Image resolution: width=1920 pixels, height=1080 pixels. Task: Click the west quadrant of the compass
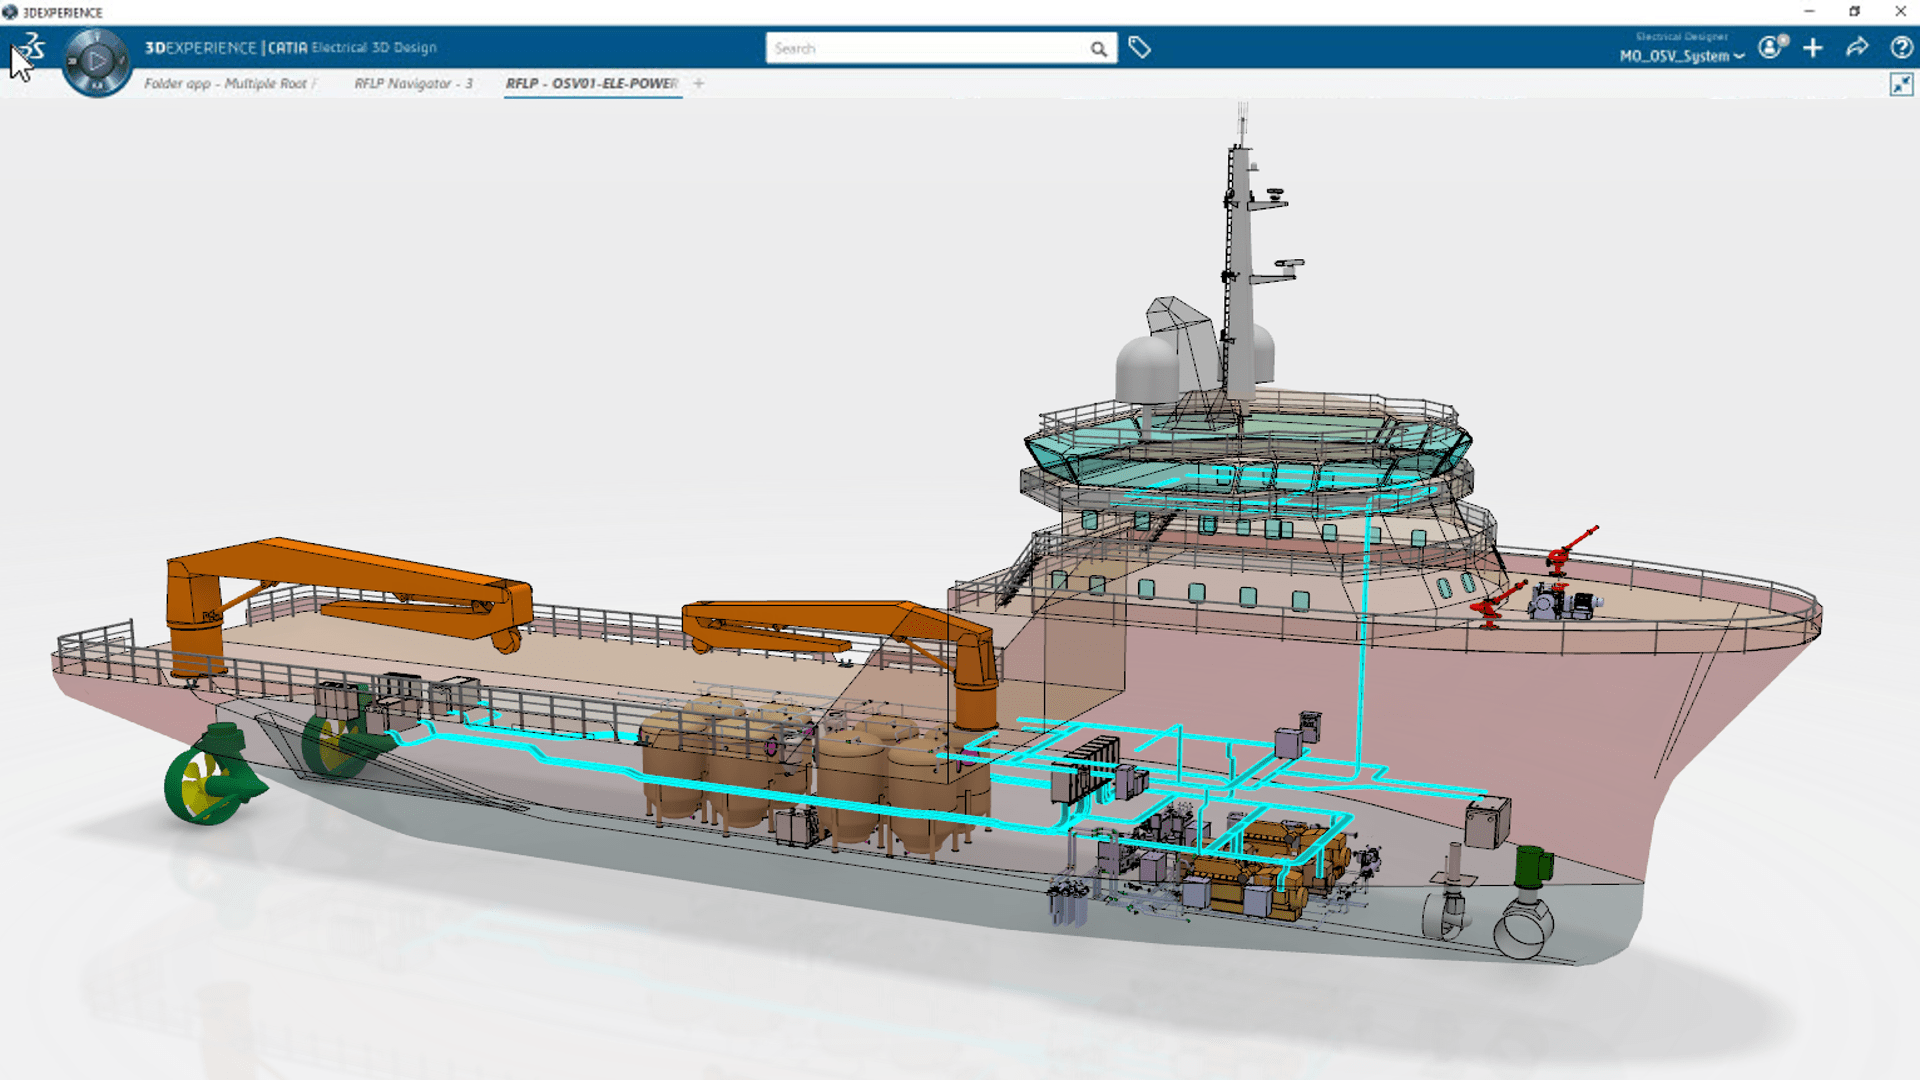(72, 62)
